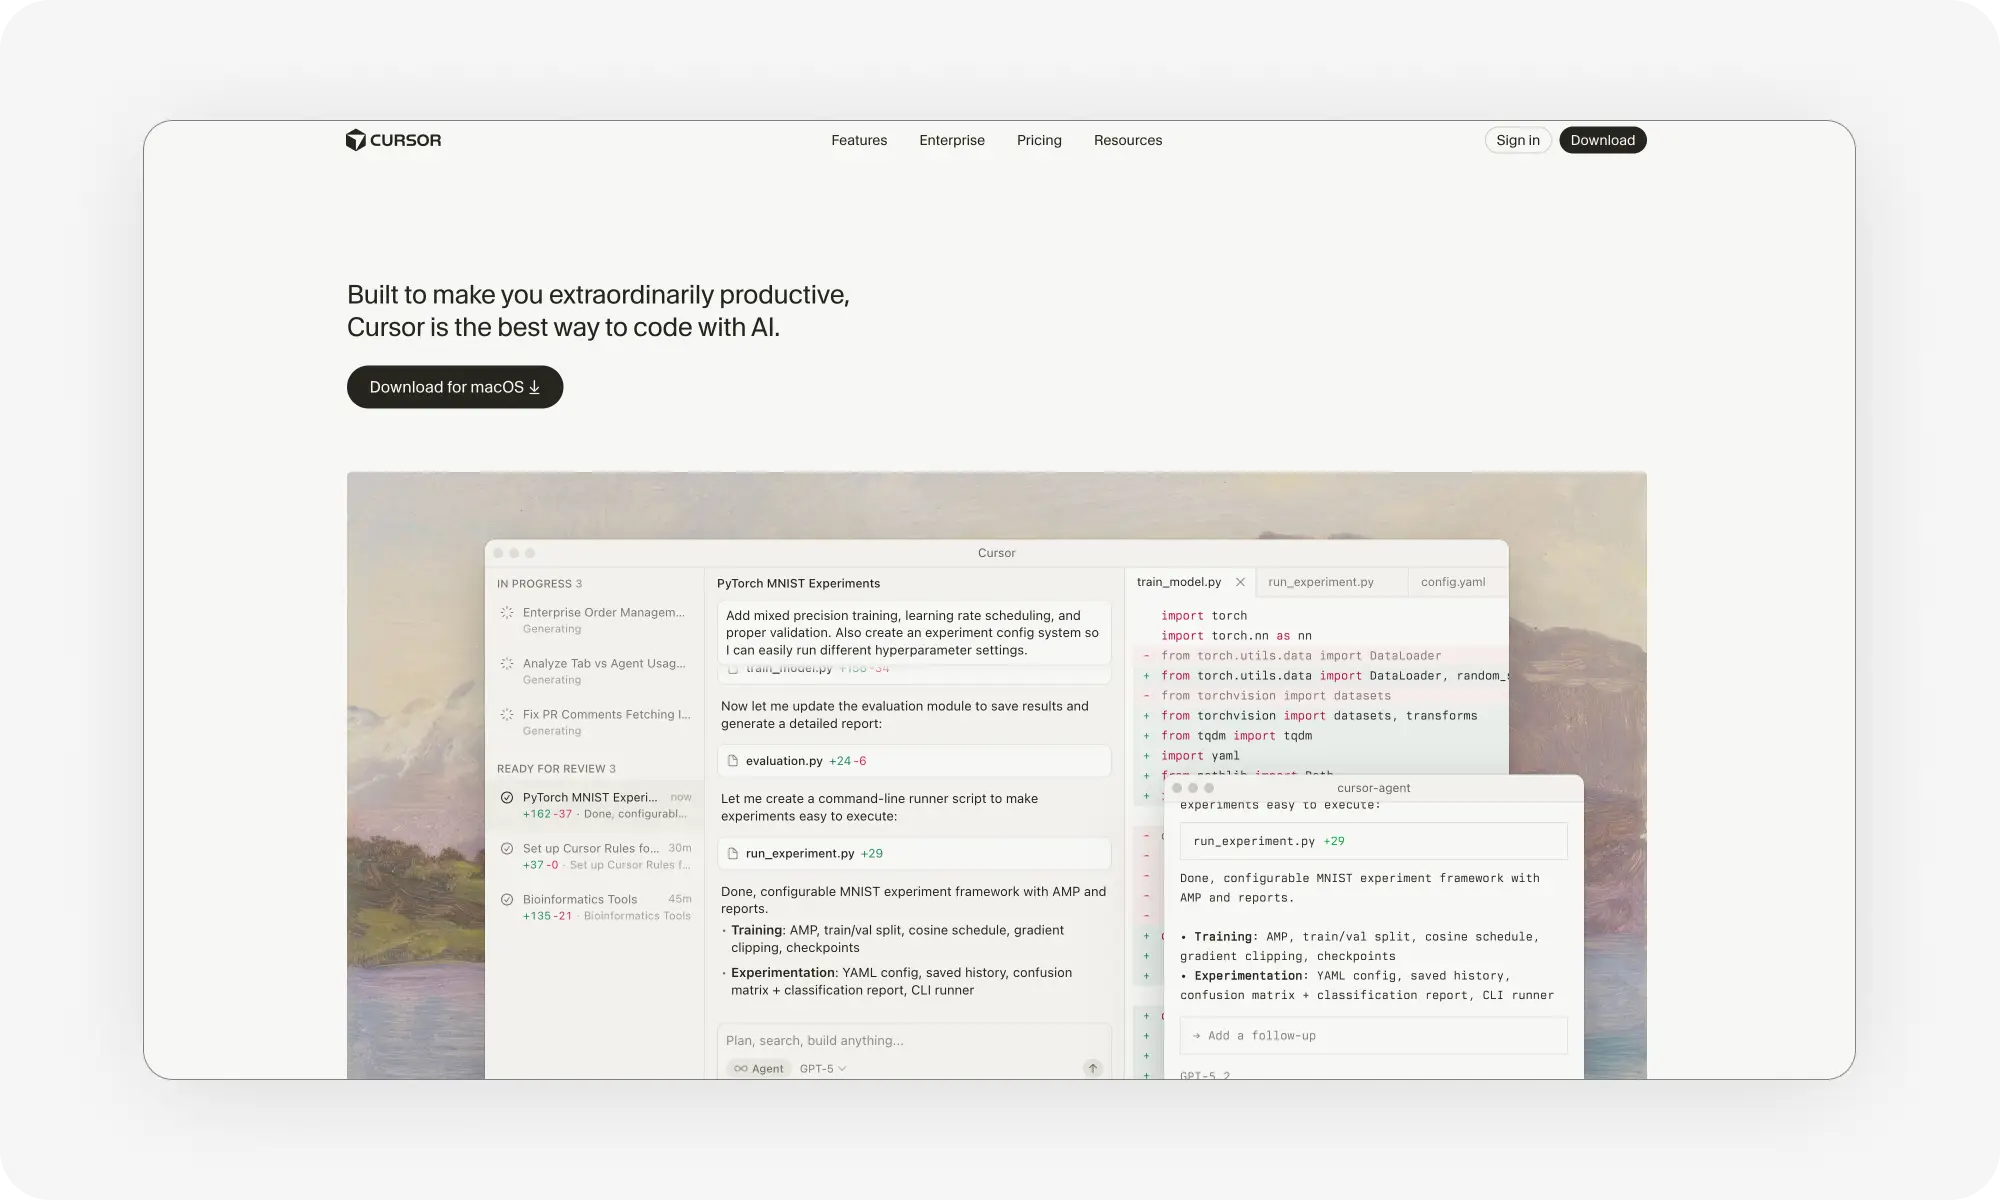
Task: Click the file icon beside run_experiment.py
Action: [735, 853]
